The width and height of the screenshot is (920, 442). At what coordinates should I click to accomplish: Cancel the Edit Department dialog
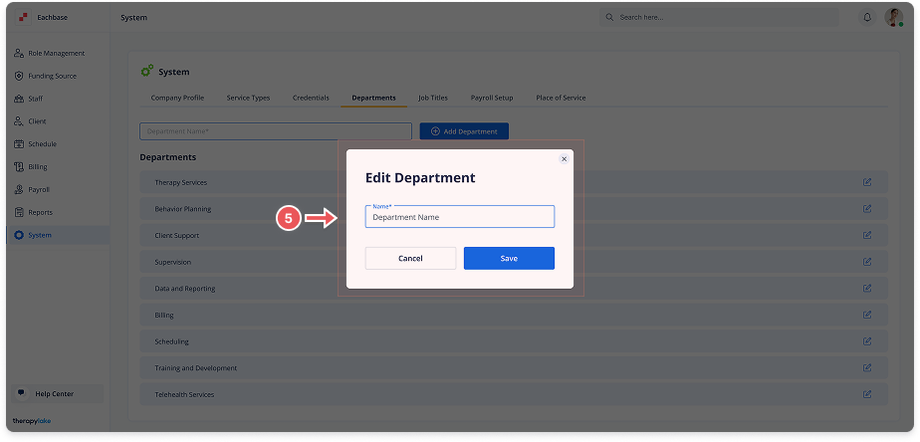[410, 258]
